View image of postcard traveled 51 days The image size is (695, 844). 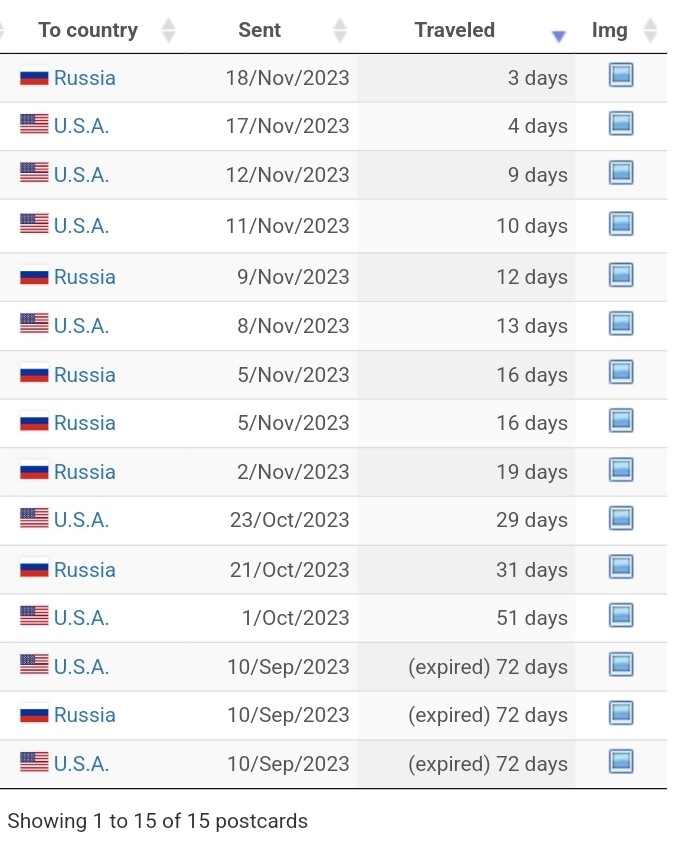pos(621,615)
